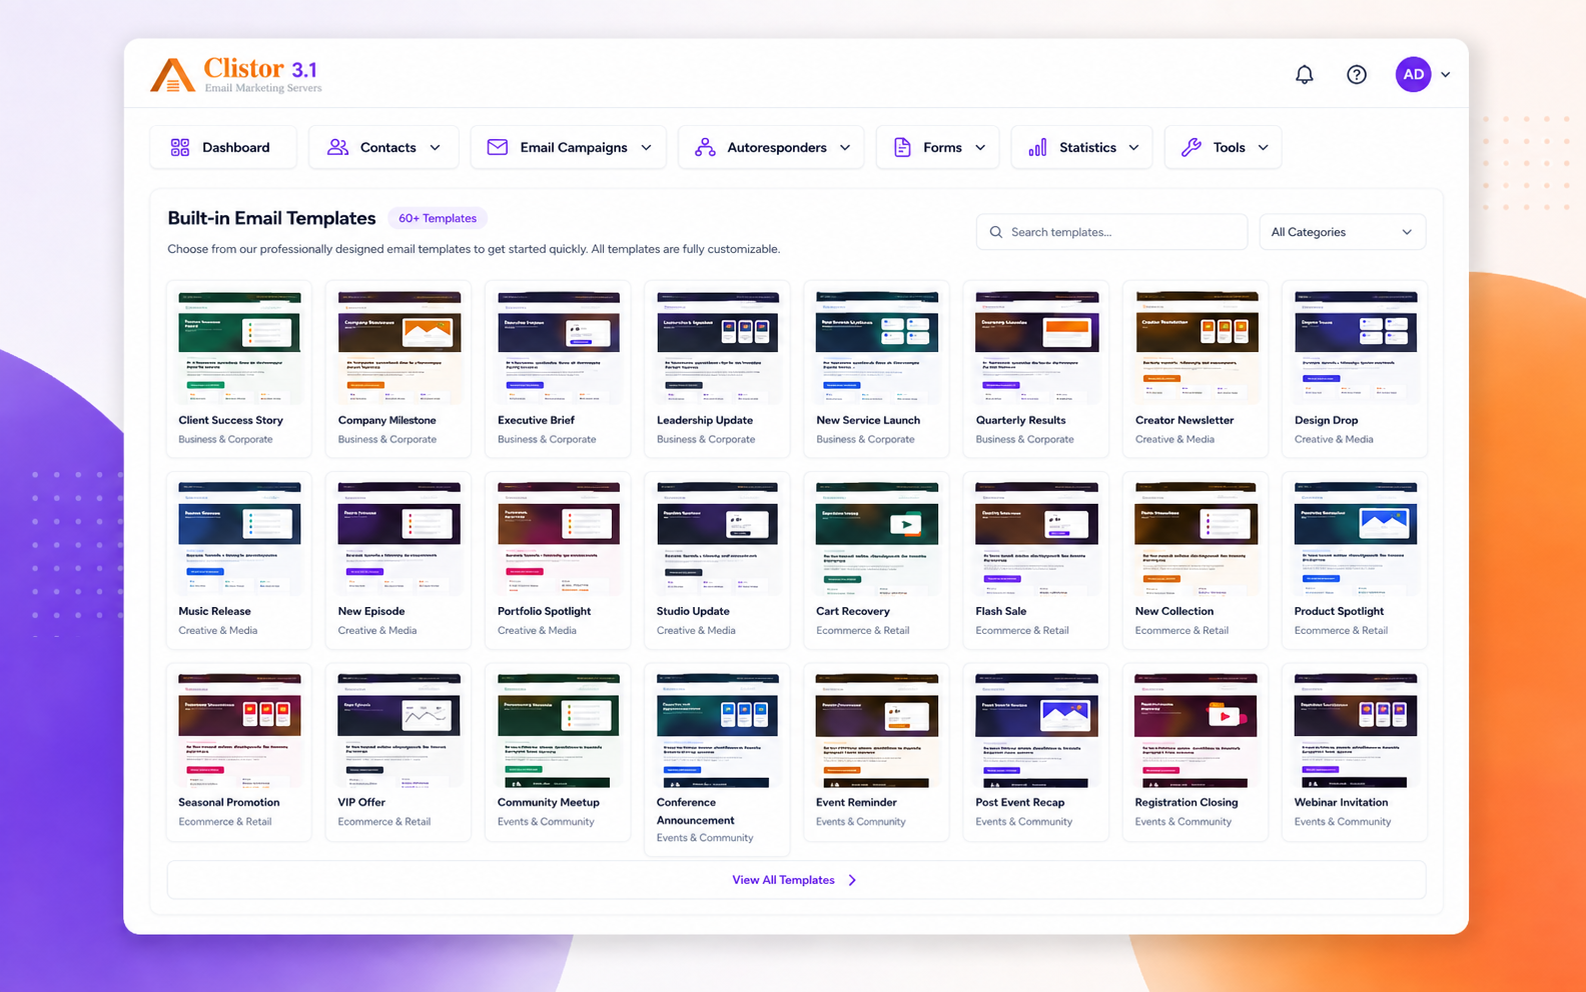The image size is (1586, 992).
Task: Open the Autoresponders menu
Action: click(x=771, y=147)
